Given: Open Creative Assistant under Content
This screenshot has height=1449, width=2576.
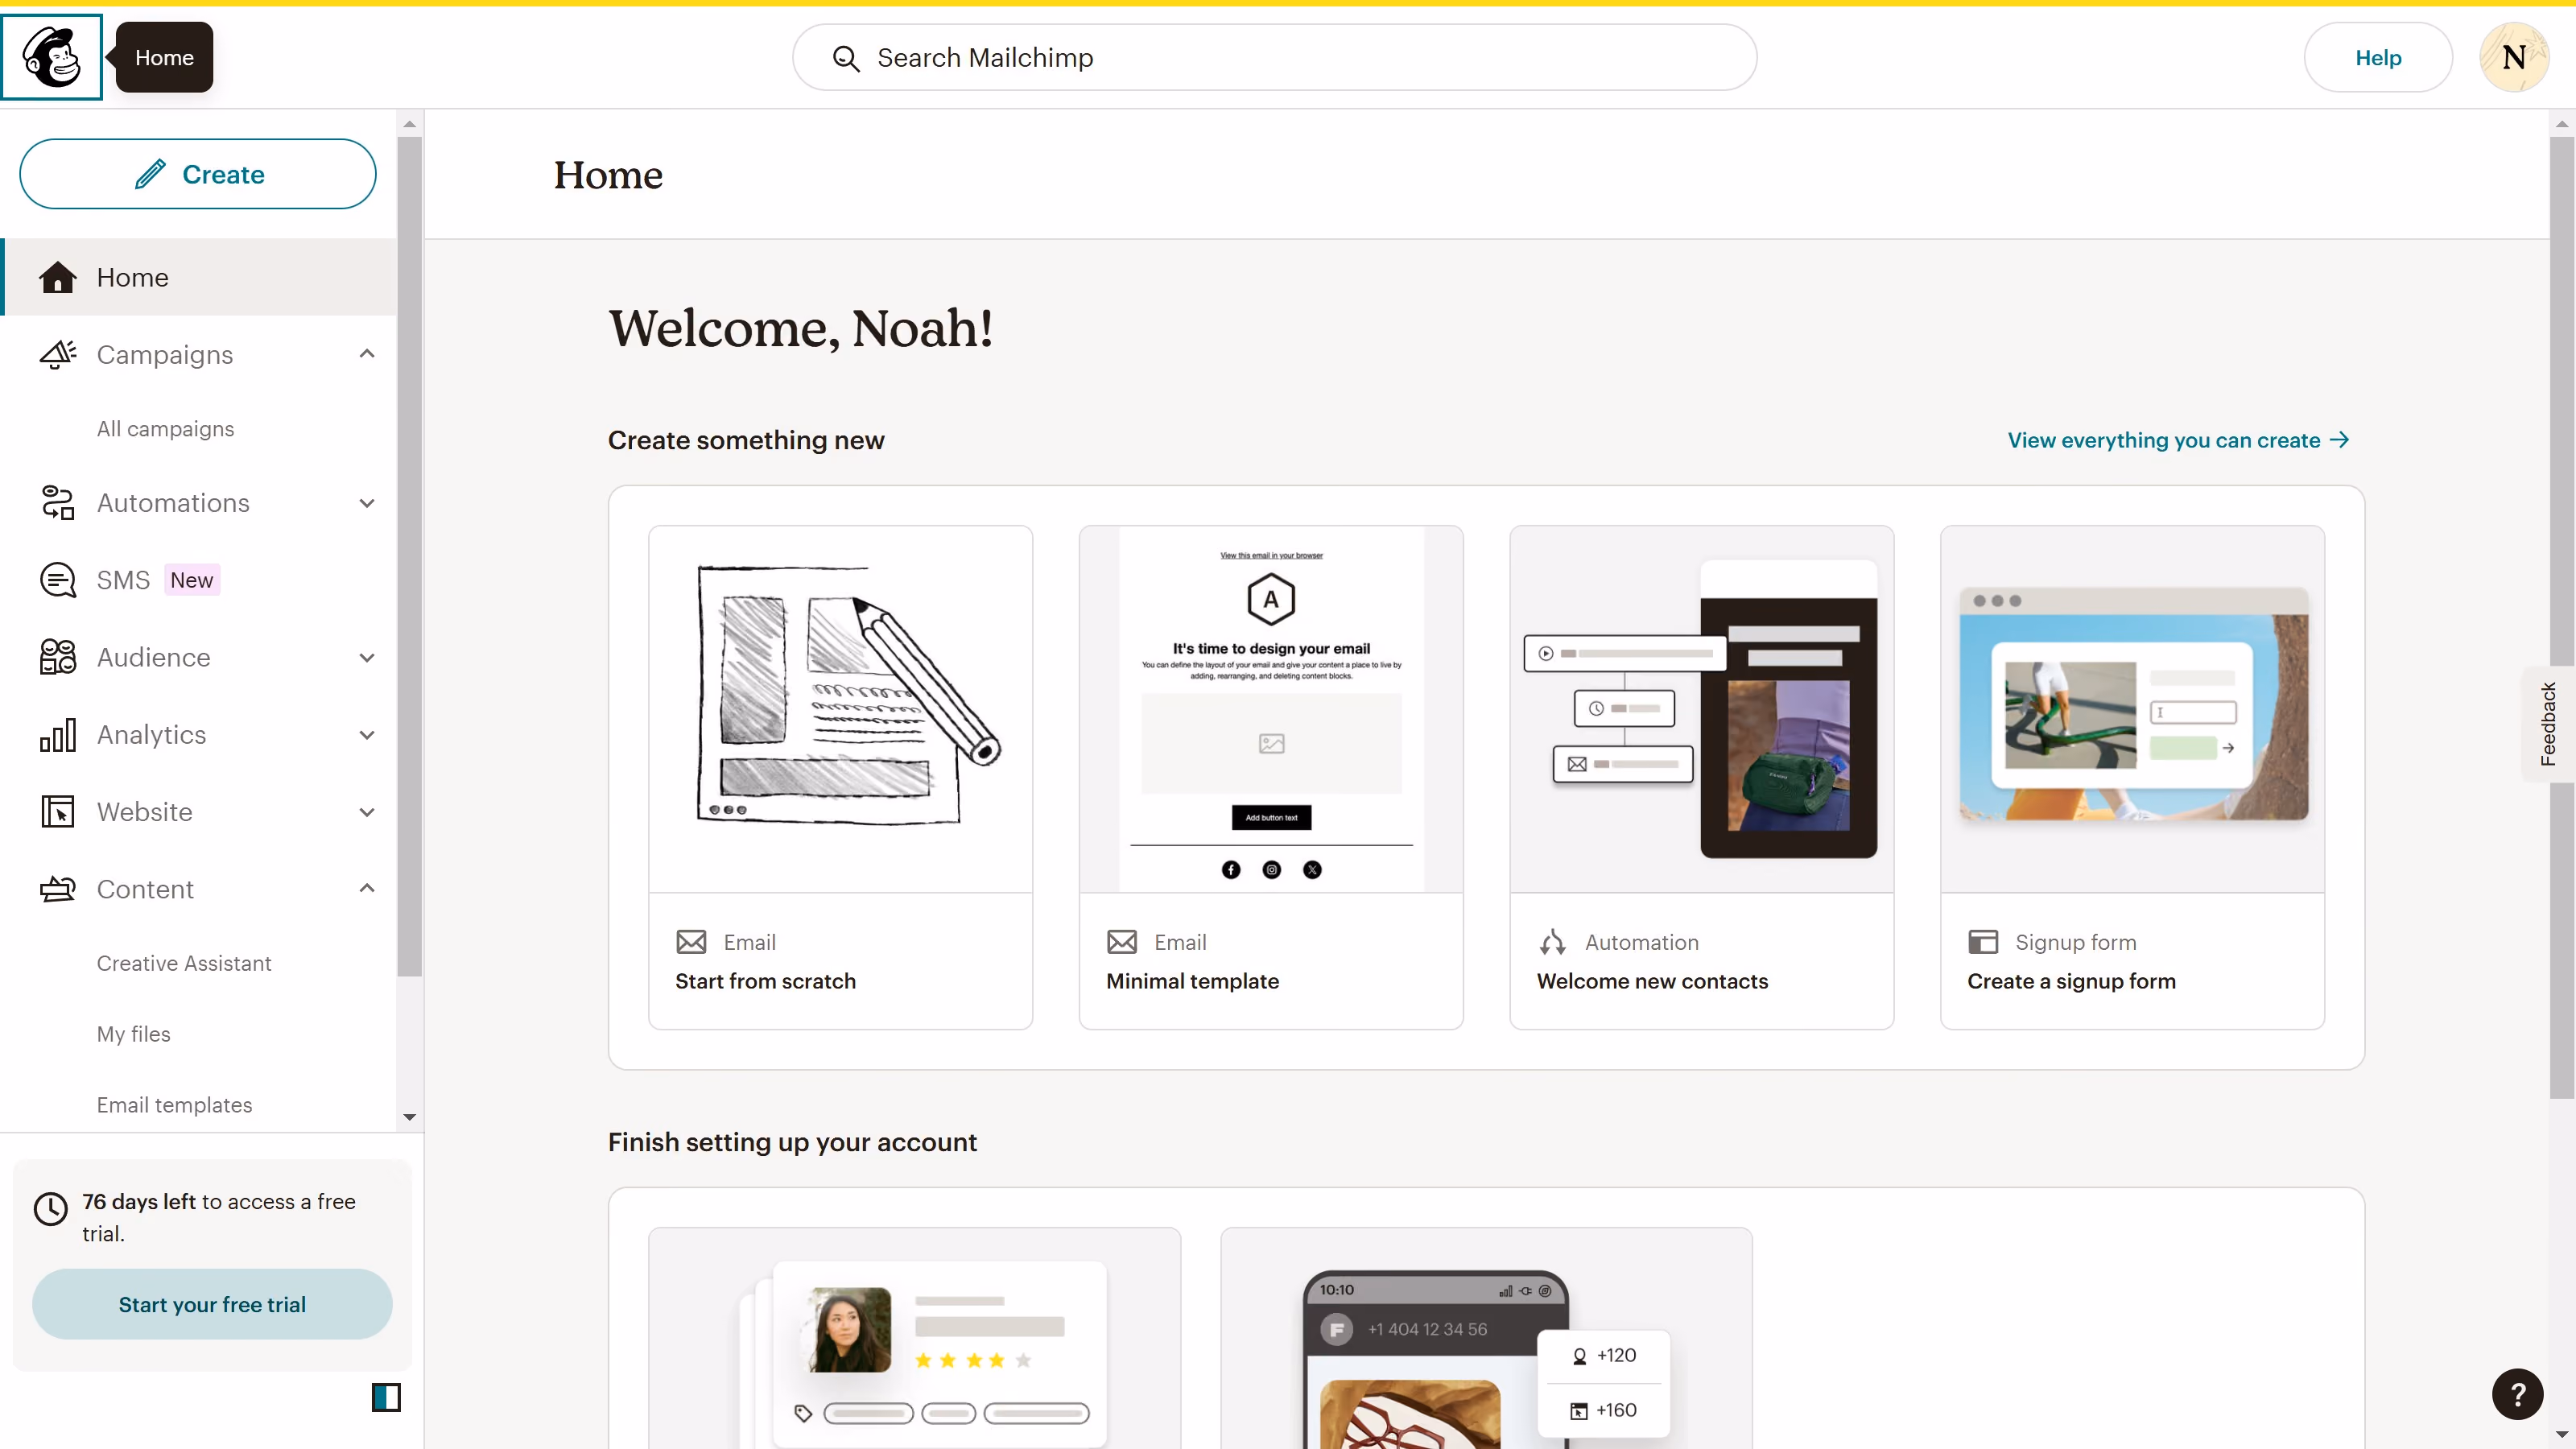Looking at the screenshot, I should [184, 963].
